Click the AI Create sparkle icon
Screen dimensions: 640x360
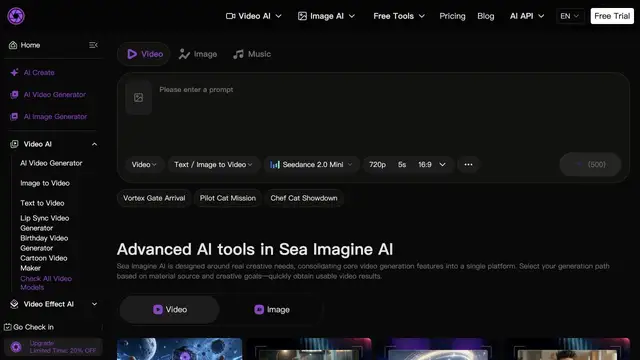click(14, 73)
